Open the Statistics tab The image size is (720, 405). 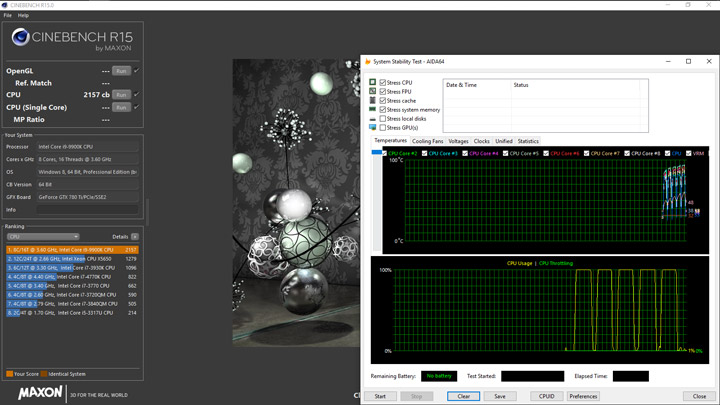tap(528, 141)
